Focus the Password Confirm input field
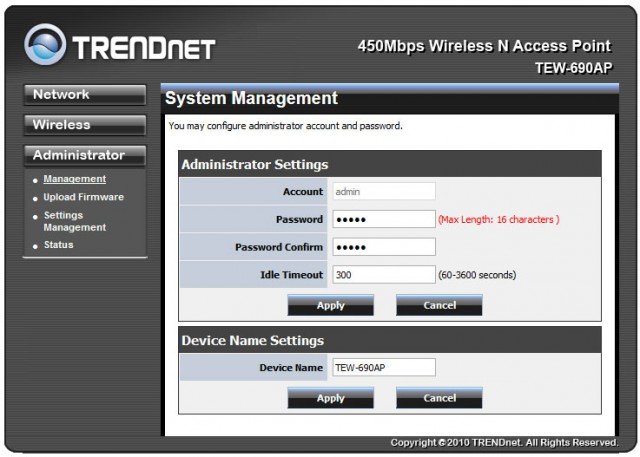Image resolution: width=640 pixels, height=457 pixels. (383, 247)
